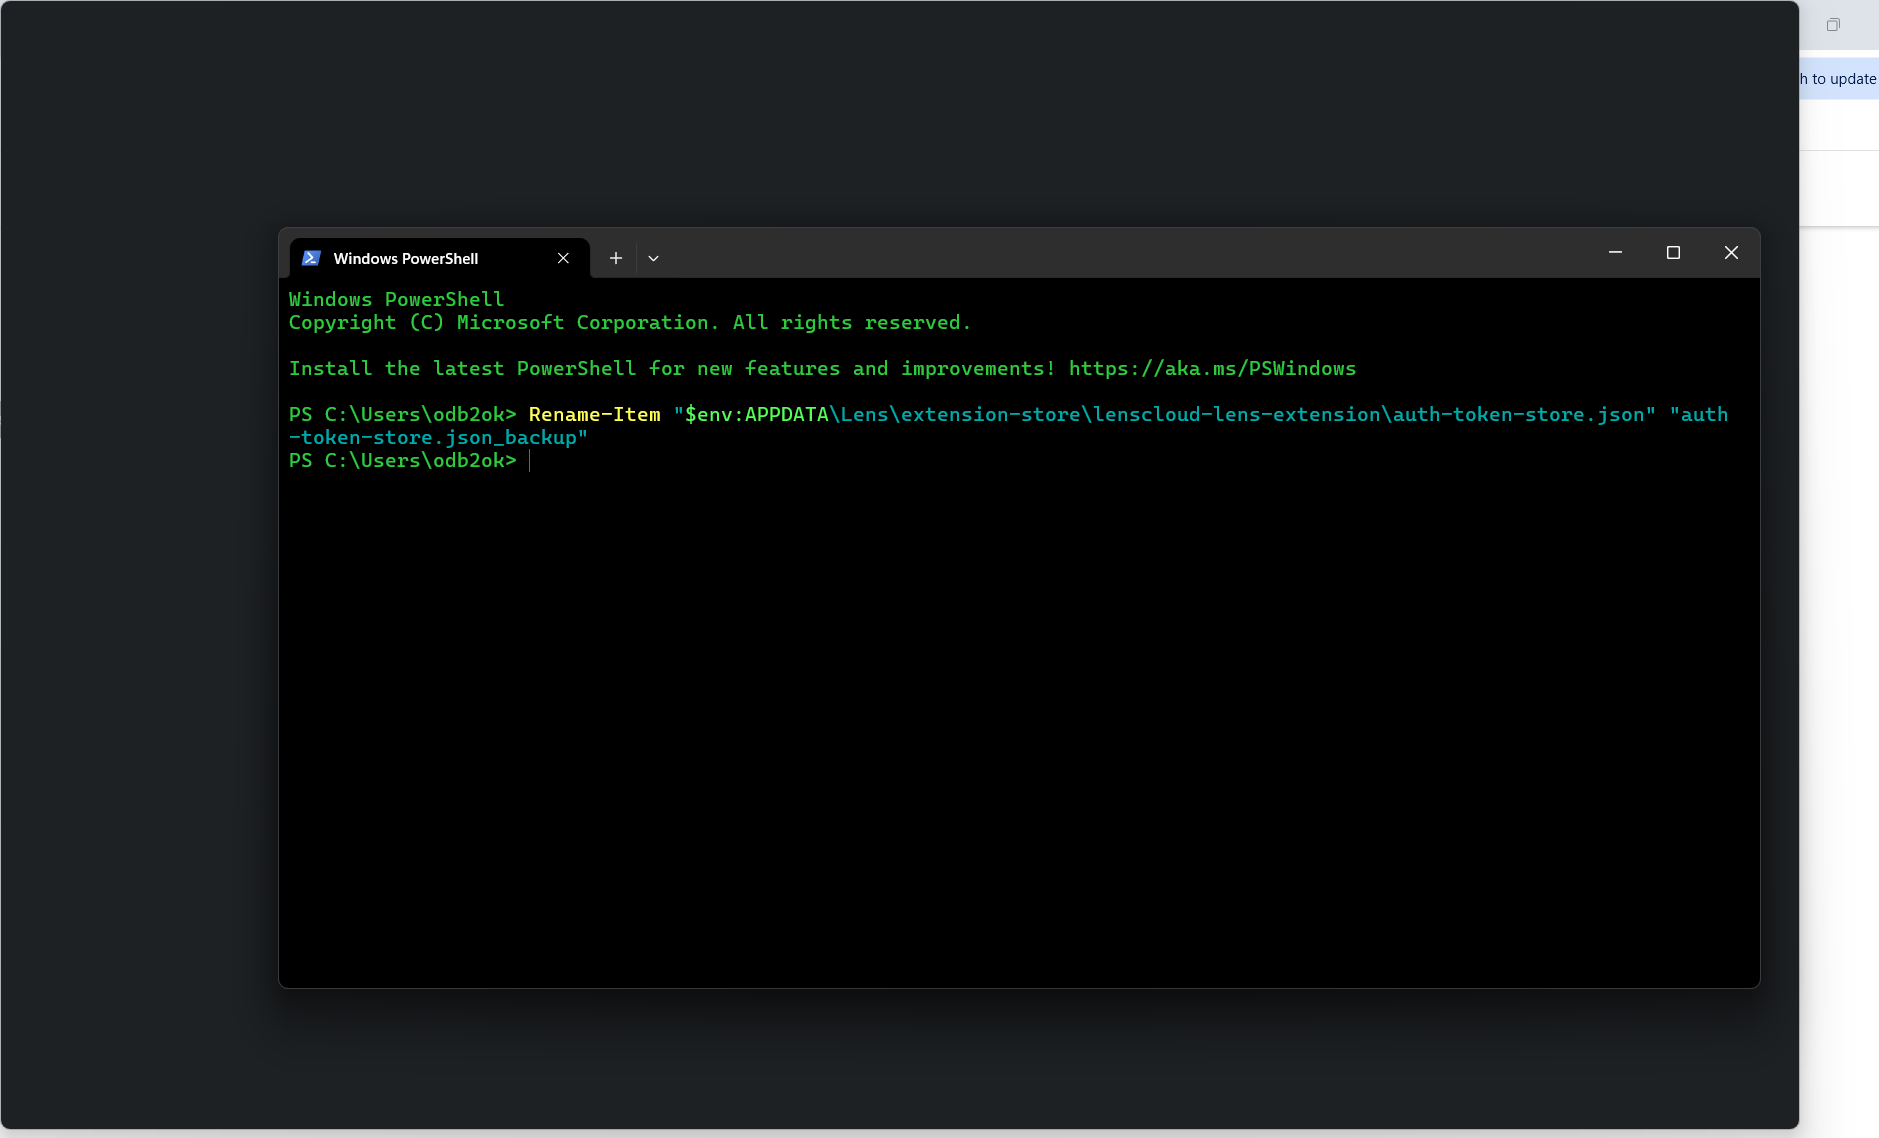Click the first PS C:\Users\odb2ok prompt
Viewport: 1879px width, 1138px height.
(402, 415)
